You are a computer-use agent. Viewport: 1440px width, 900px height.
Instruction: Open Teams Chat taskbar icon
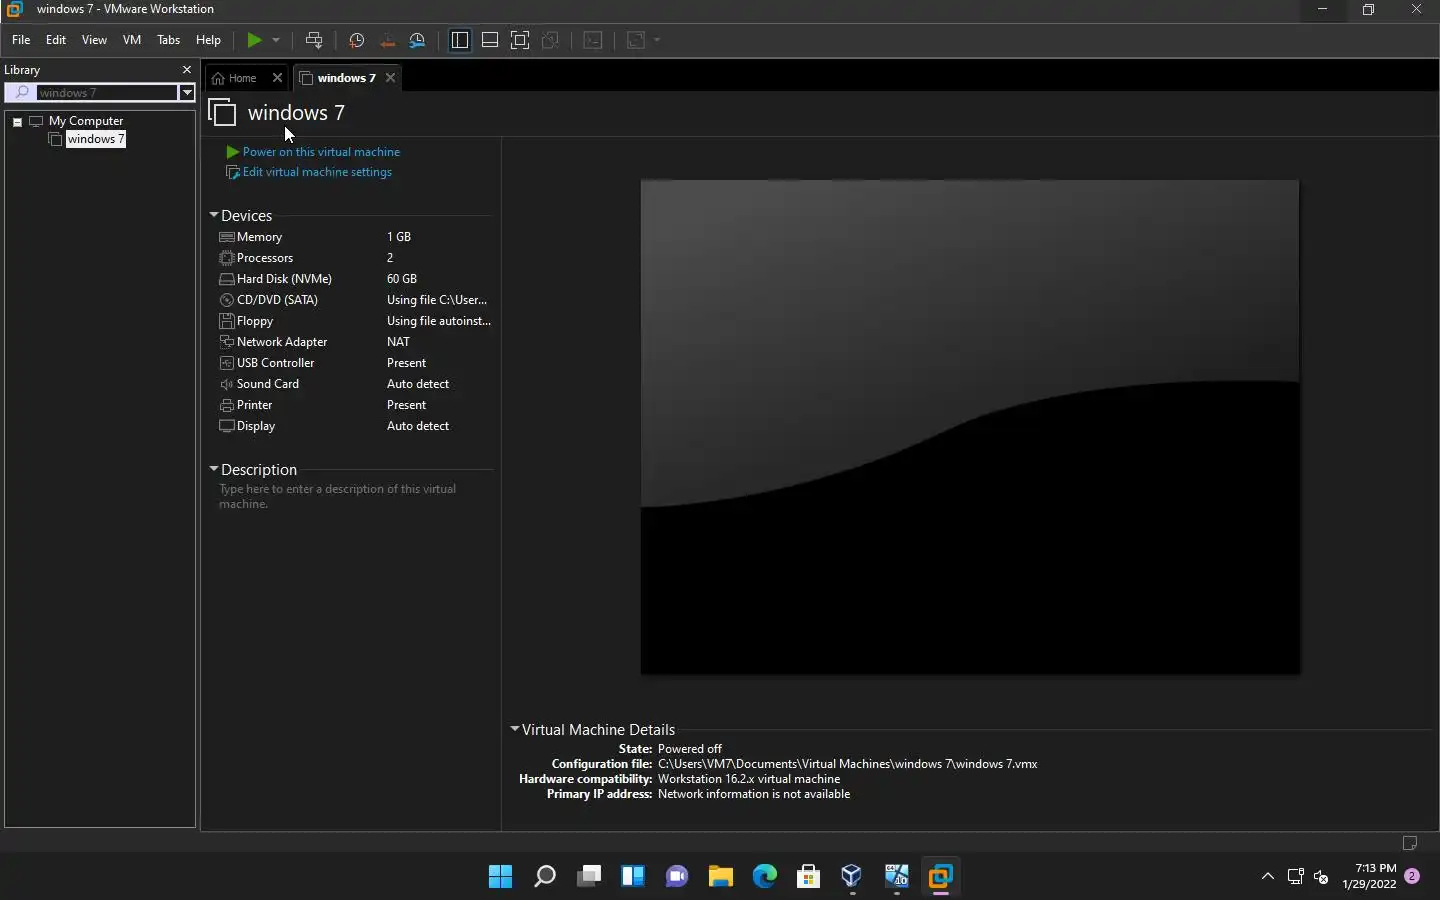coord(676,877)
